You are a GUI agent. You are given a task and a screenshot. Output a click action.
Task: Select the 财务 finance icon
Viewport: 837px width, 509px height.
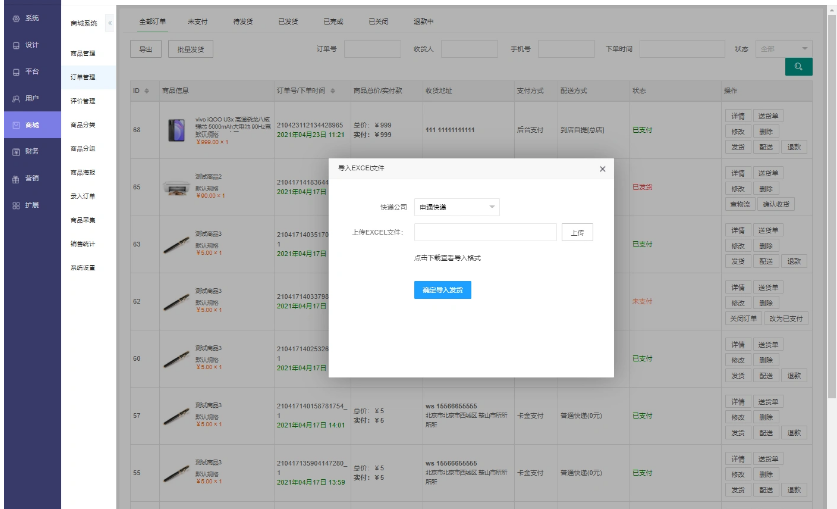(16, 151)
